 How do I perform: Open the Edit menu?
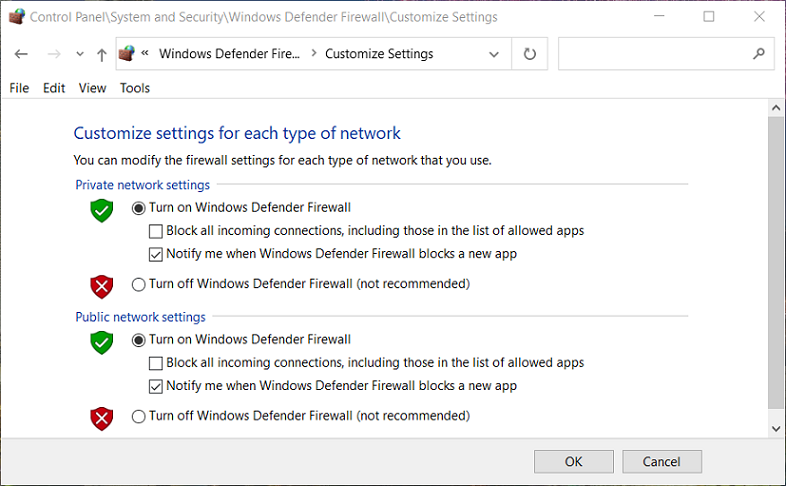coord(54,88)
